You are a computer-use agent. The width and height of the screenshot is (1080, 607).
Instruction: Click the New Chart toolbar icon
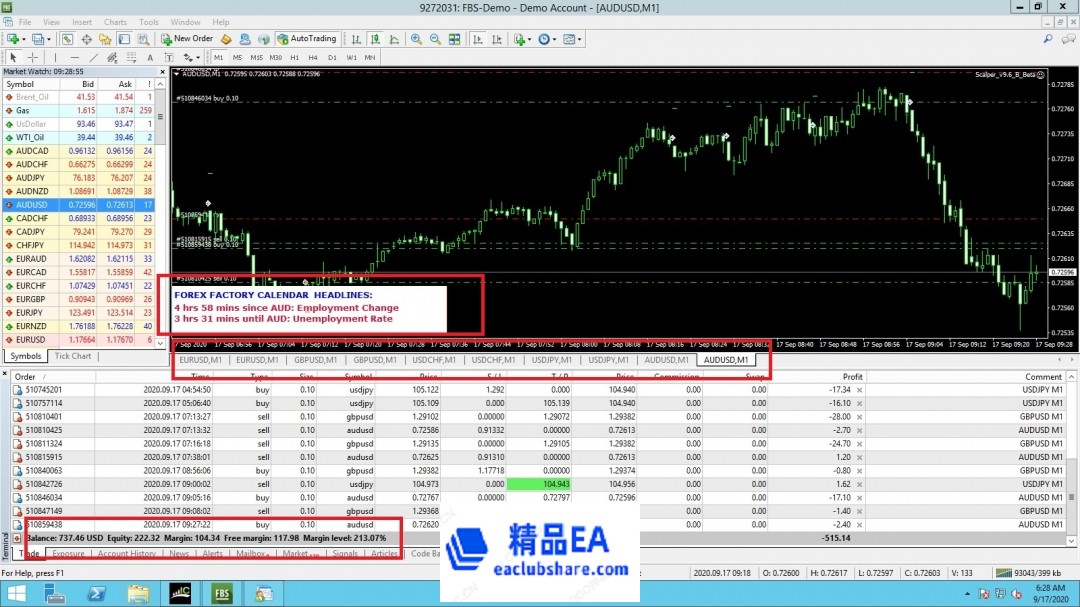[13, 39]
